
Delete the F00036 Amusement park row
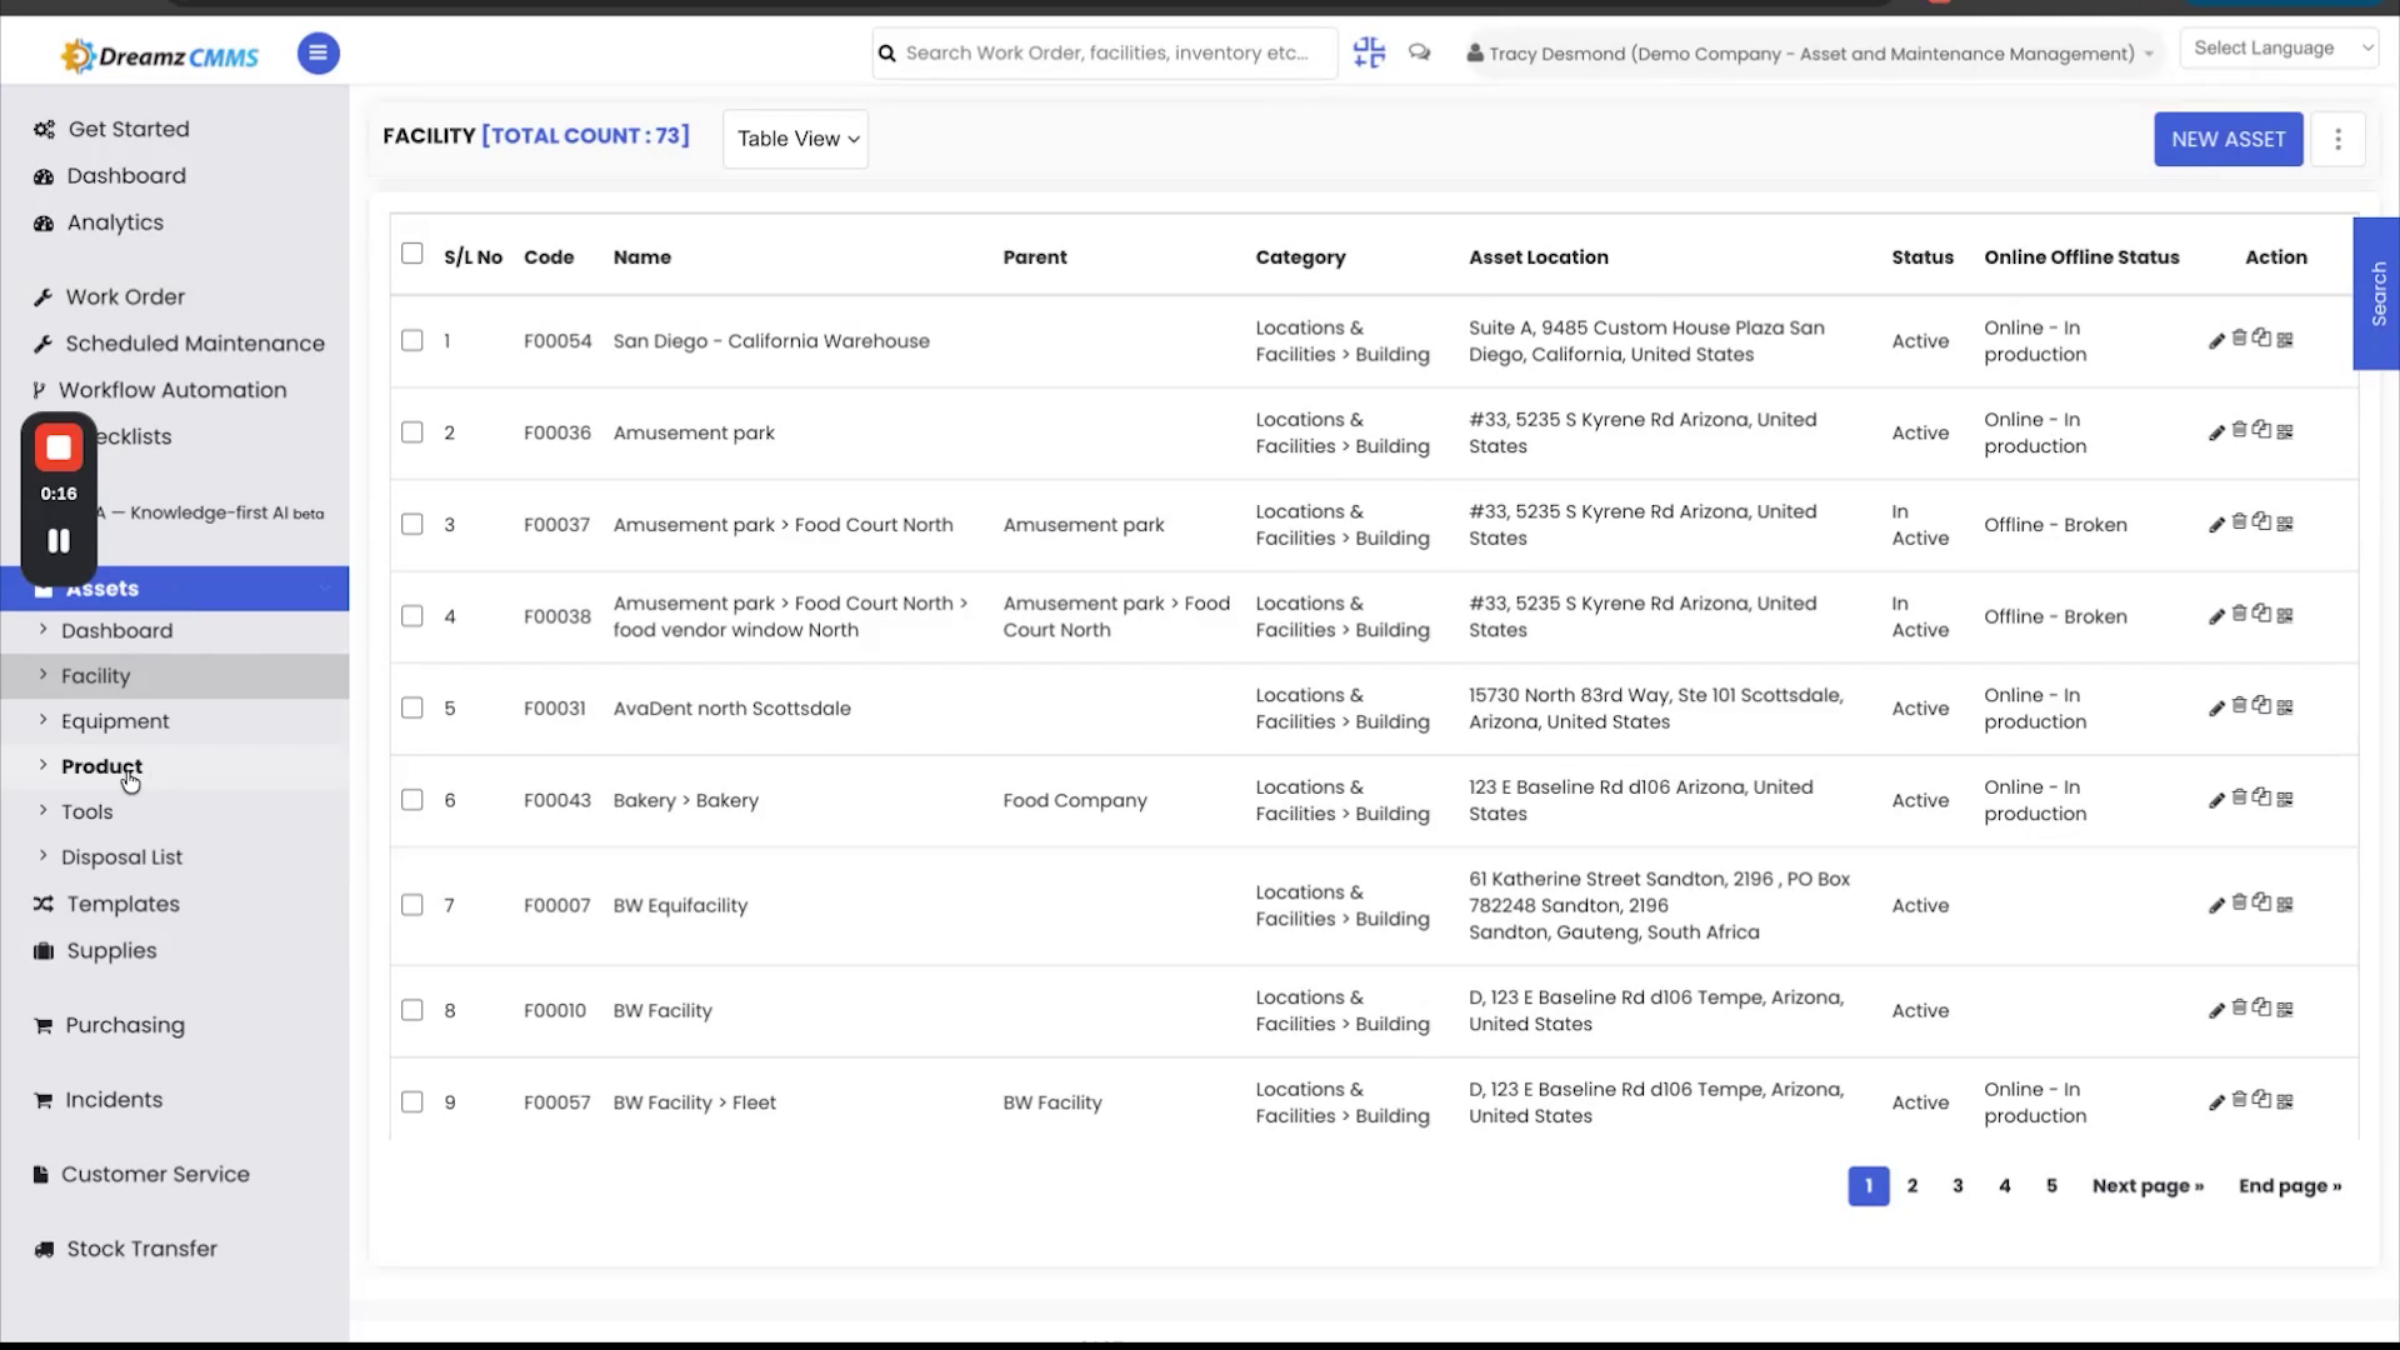tap(2240, 430)
